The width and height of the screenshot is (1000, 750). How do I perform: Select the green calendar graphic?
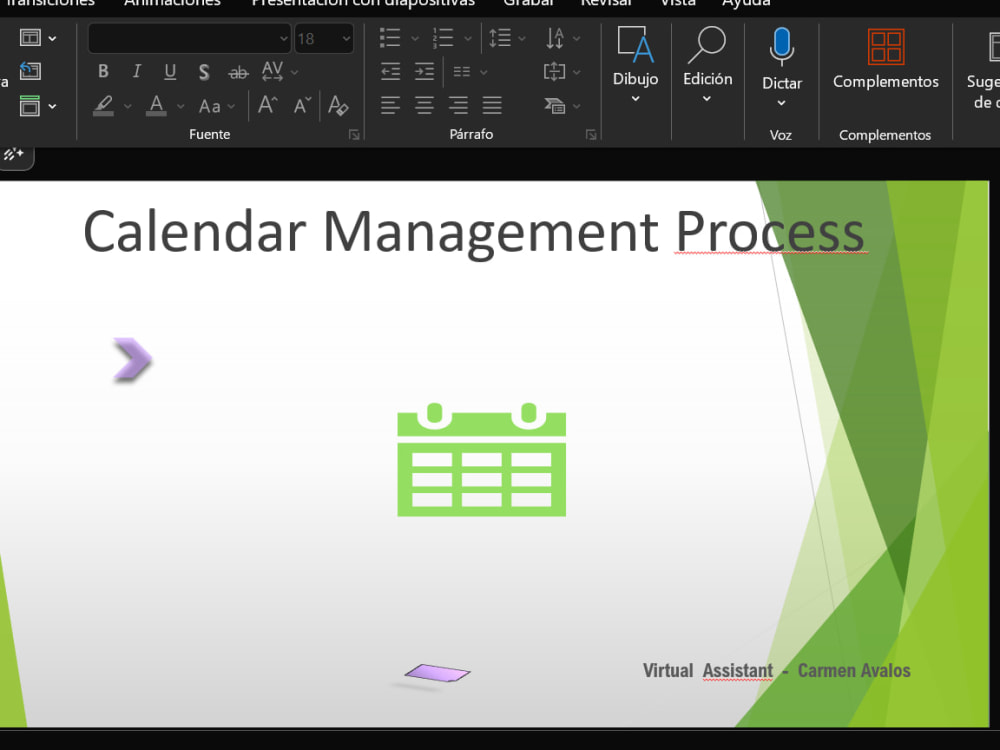coord(482,459)
